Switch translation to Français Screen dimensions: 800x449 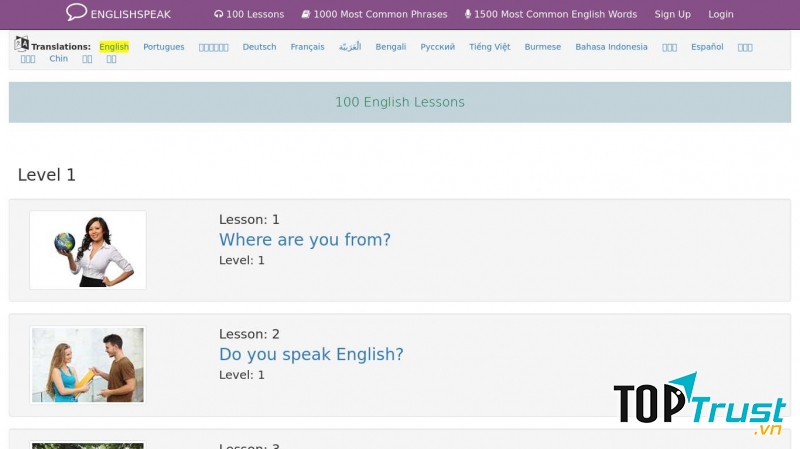point(307,46)
